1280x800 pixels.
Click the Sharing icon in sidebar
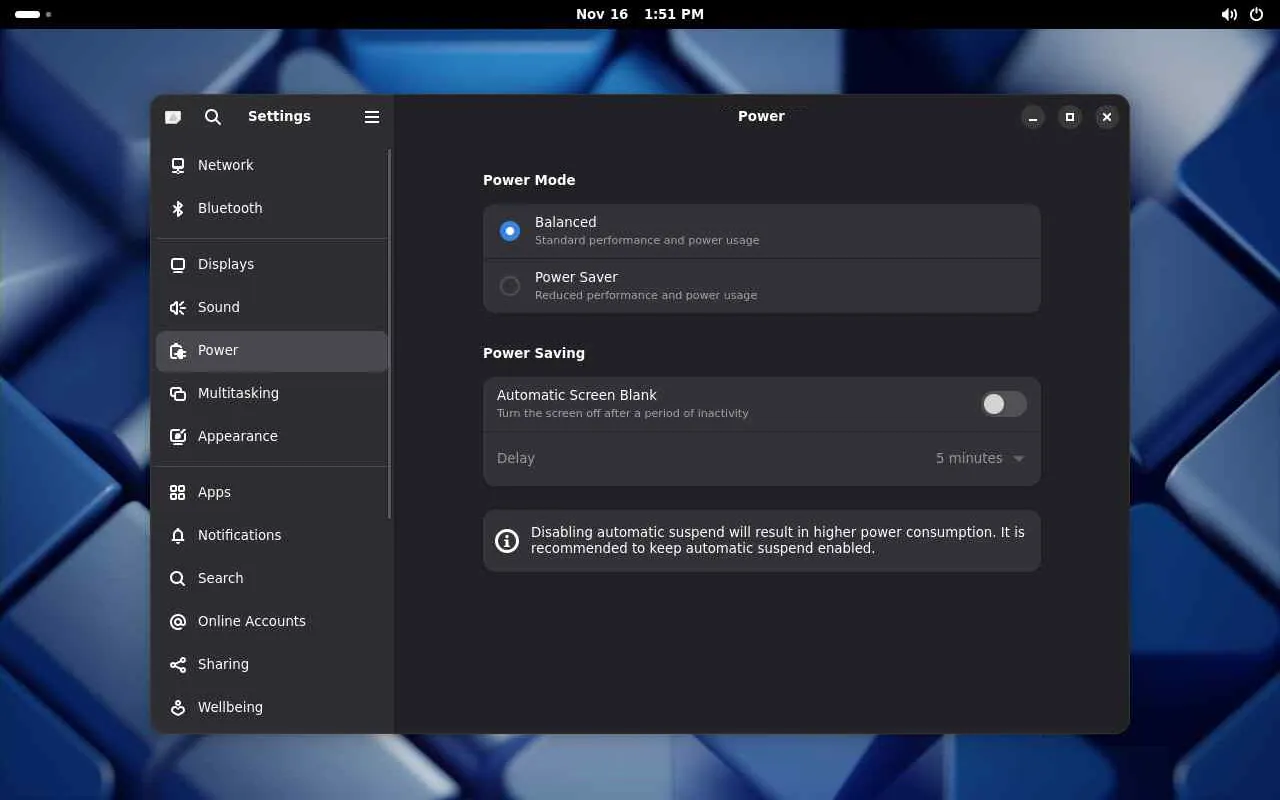tap(178, 664)
